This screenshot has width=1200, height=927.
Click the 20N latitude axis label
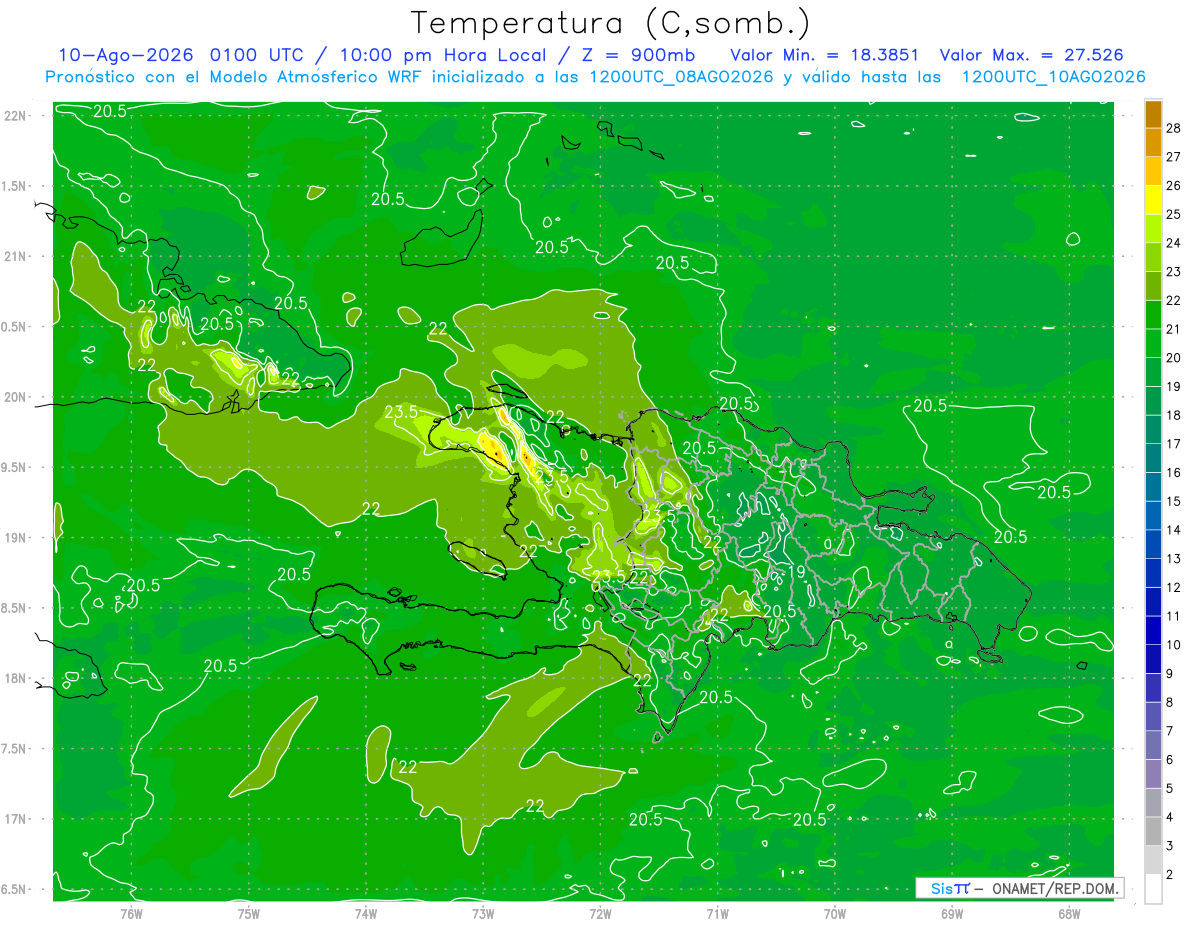[15, 397]
